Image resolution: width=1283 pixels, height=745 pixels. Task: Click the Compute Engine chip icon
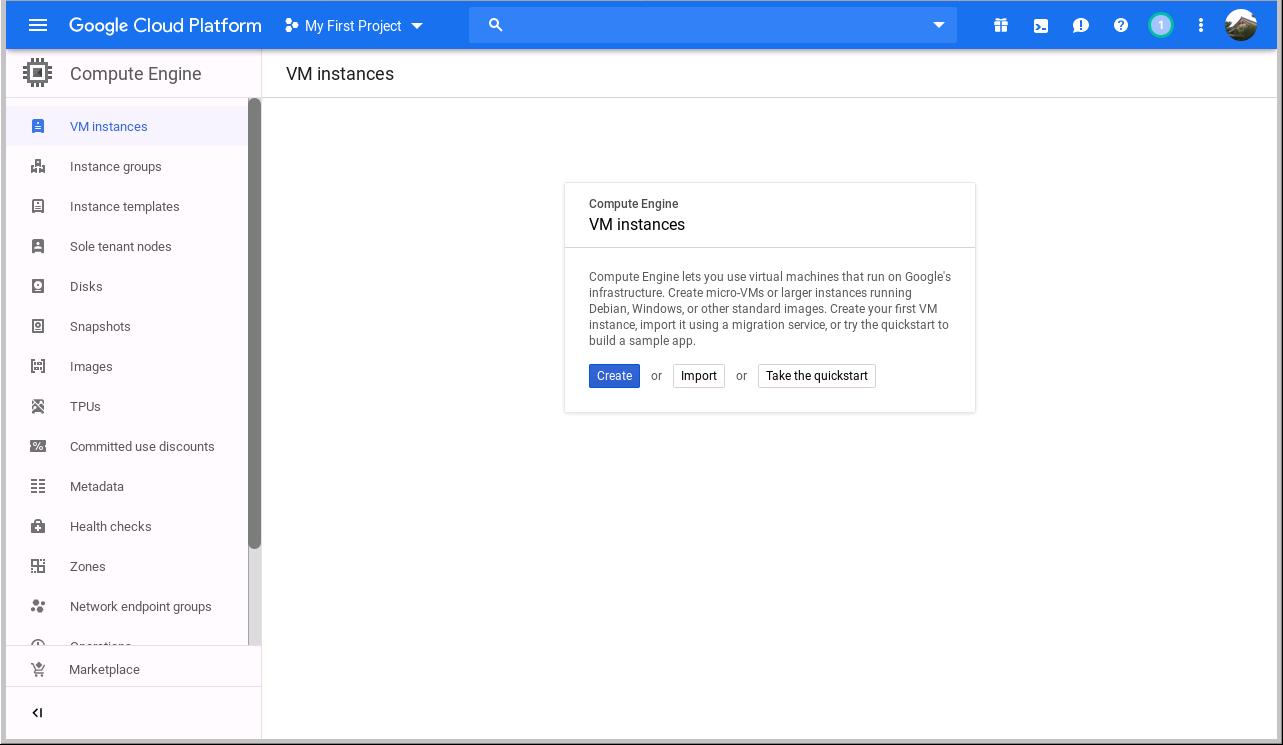pos(38,73)
